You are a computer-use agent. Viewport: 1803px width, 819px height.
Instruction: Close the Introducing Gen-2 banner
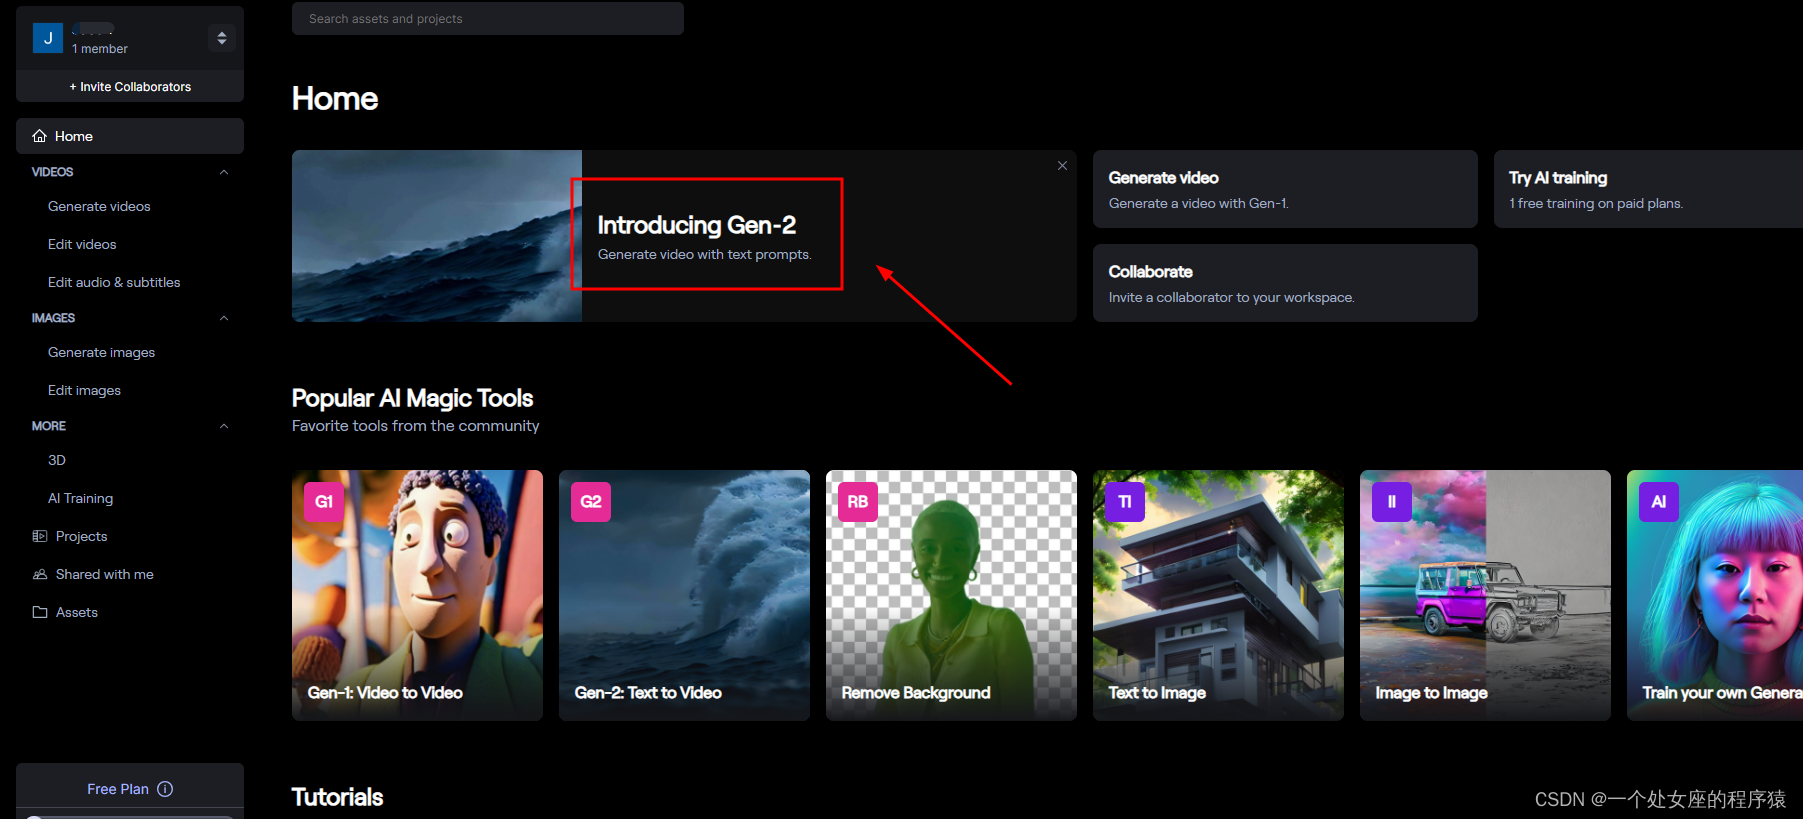(x=1062, y=166)
